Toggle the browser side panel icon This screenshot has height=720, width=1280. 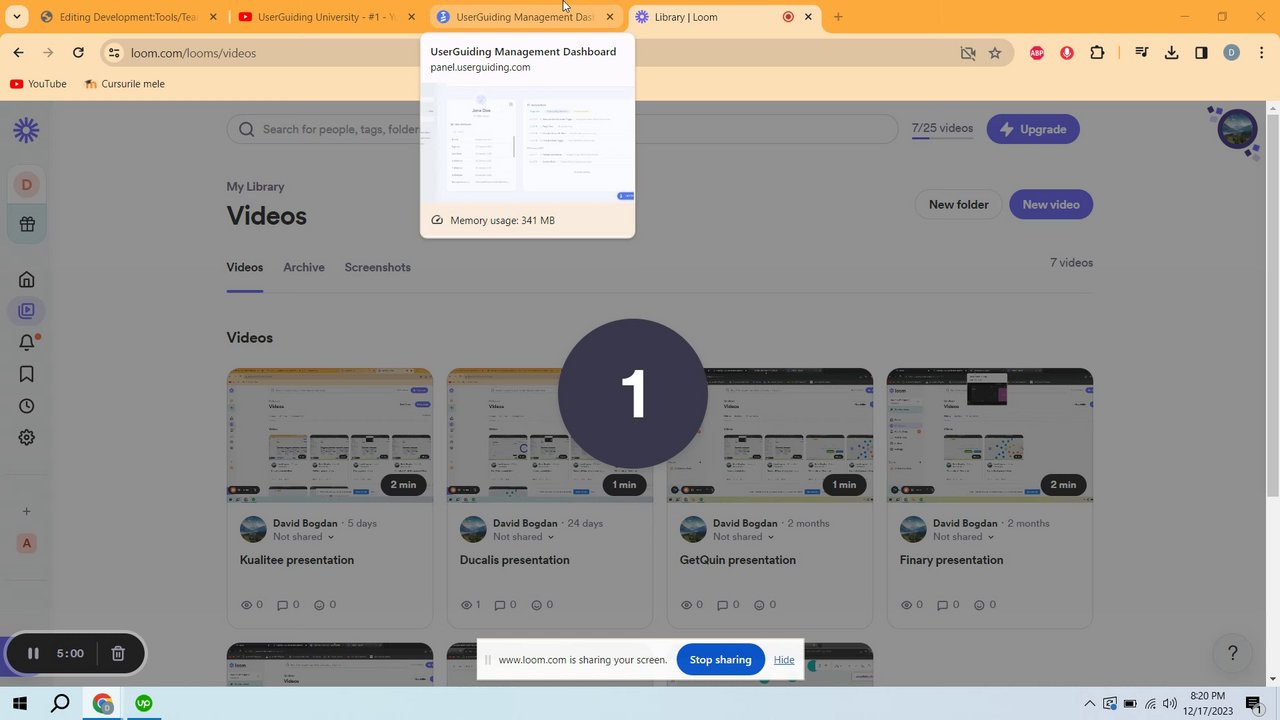(1201, 53)
